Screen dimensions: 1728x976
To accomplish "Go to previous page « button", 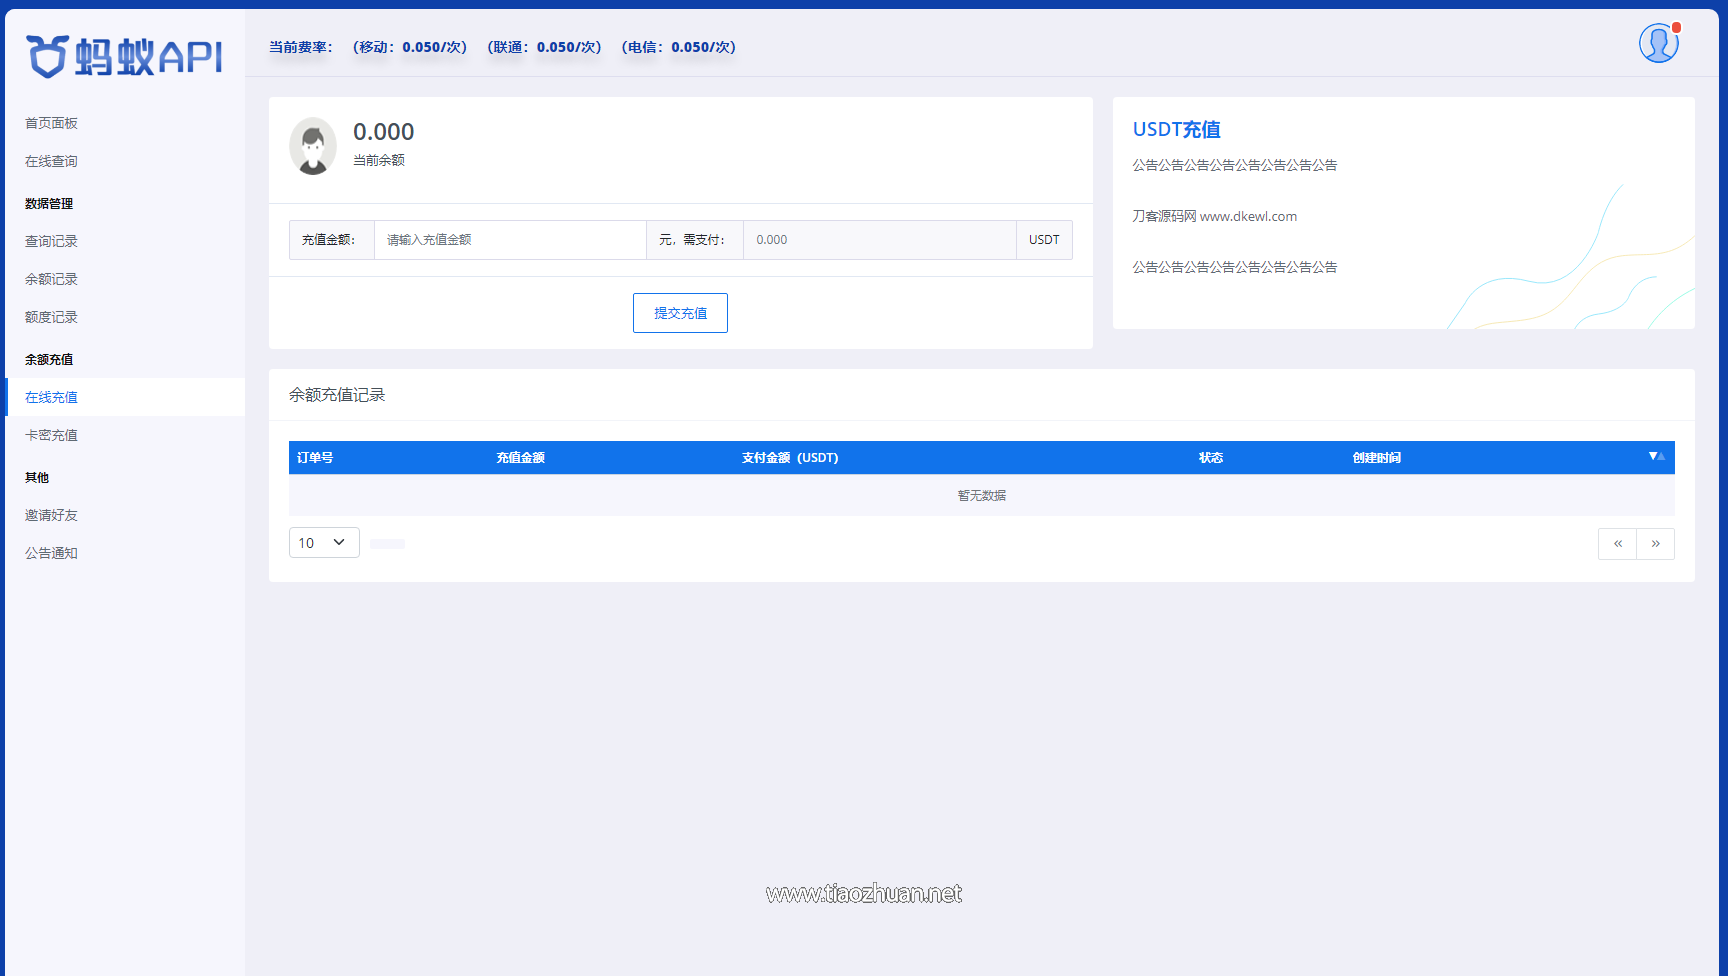I will point(1617,544).
